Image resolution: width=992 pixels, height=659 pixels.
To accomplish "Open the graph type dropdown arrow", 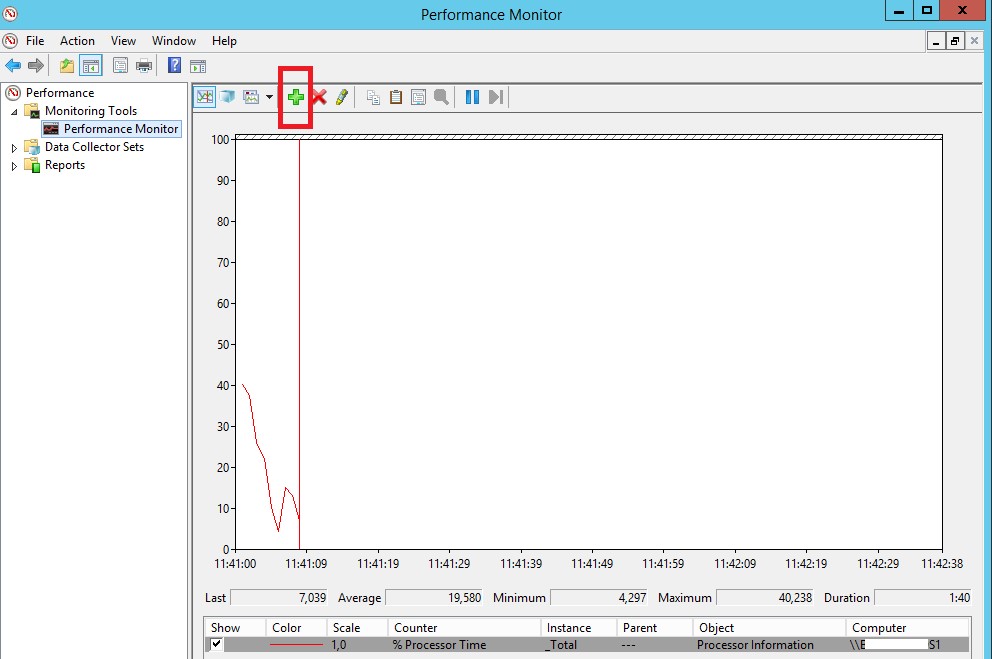I will pos(270,97).
